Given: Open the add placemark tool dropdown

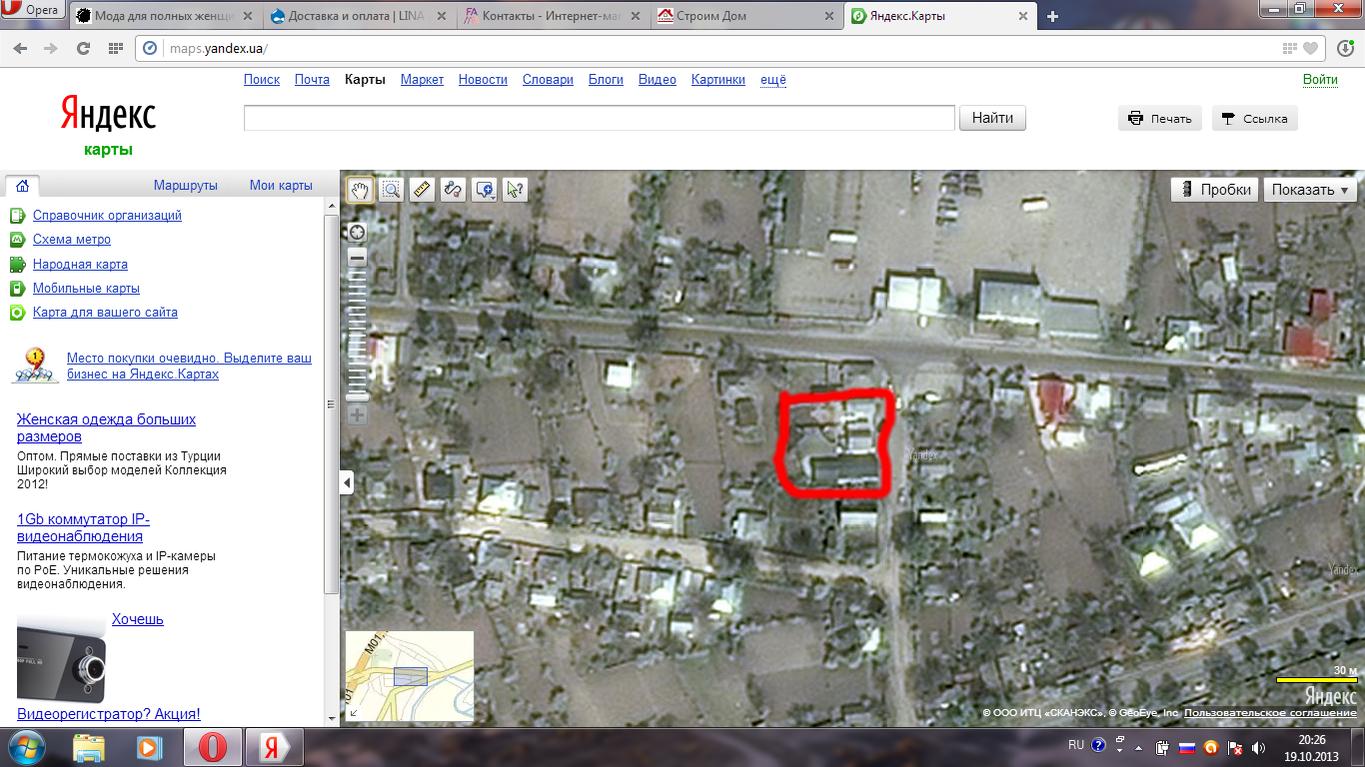Looking at the screenshot, I should pyautogui.click(x=484, y=189).
